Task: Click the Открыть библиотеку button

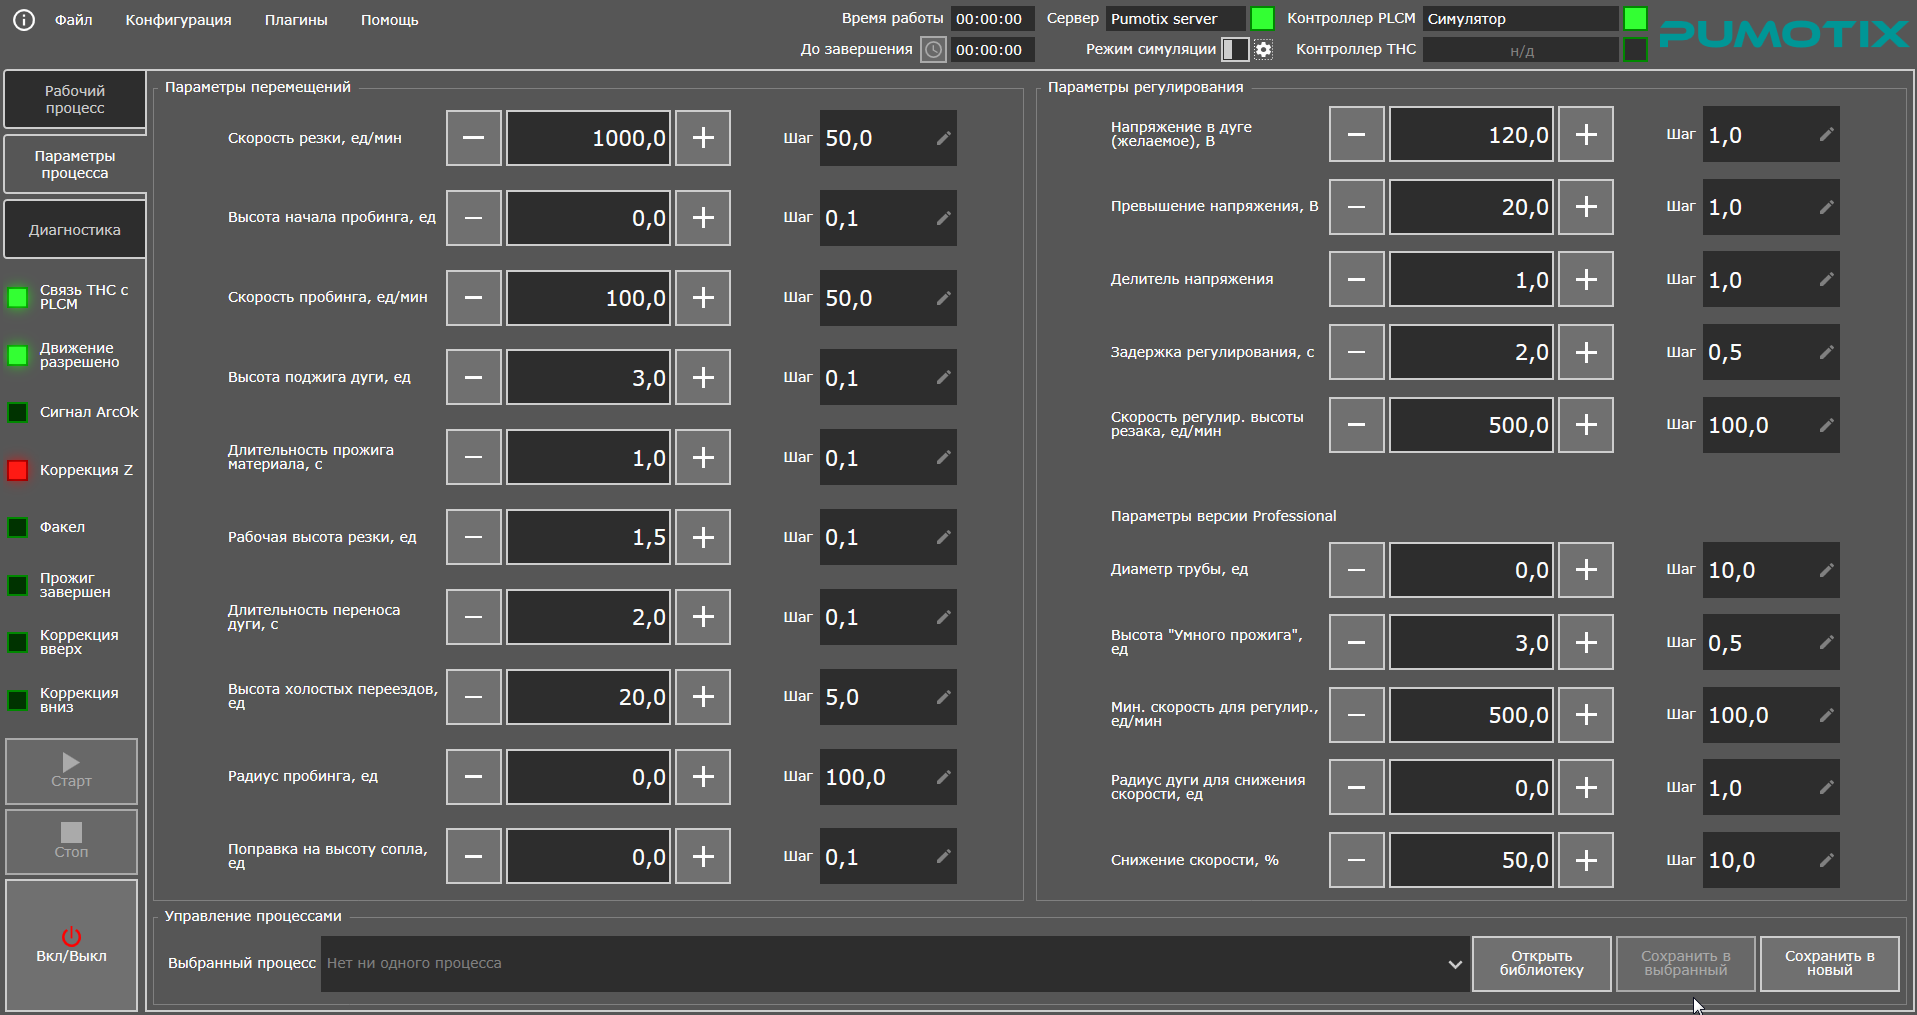Action: (x=1541, y=964)
